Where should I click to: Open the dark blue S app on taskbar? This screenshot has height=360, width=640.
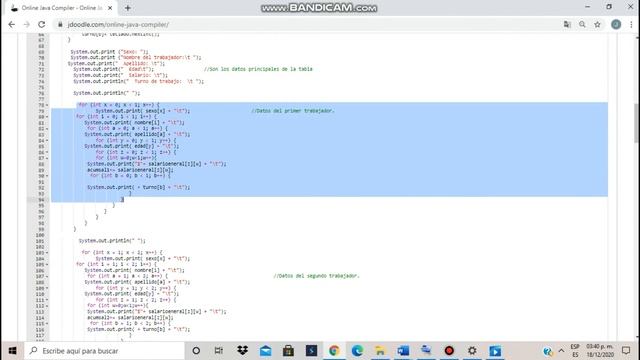[311, 351]
